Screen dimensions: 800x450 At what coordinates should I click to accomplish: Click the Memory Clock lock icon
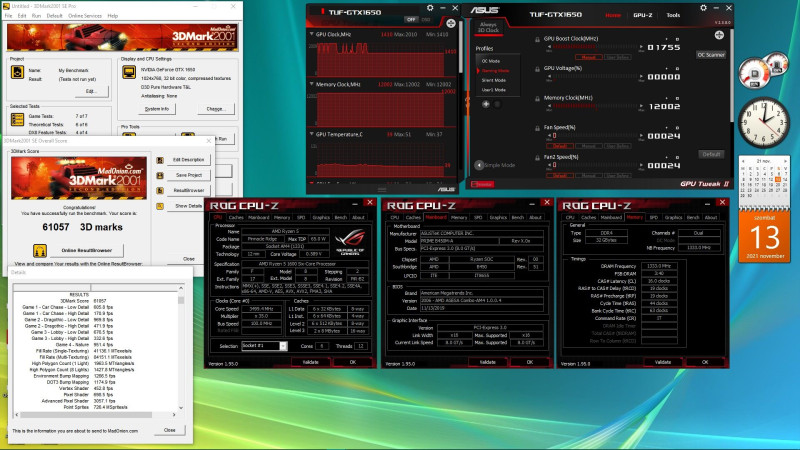coord(537,98)
